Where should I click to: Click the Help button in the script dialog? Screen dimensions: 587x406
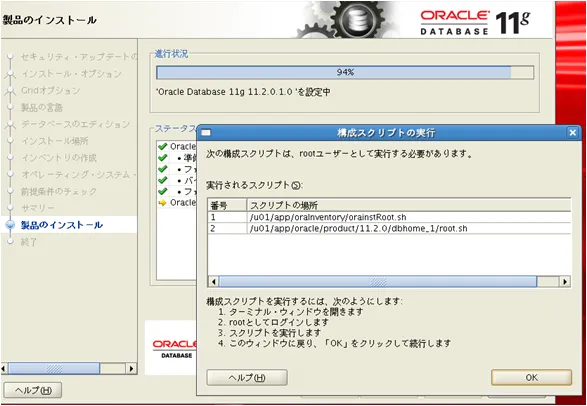click(x=247, y=377)
